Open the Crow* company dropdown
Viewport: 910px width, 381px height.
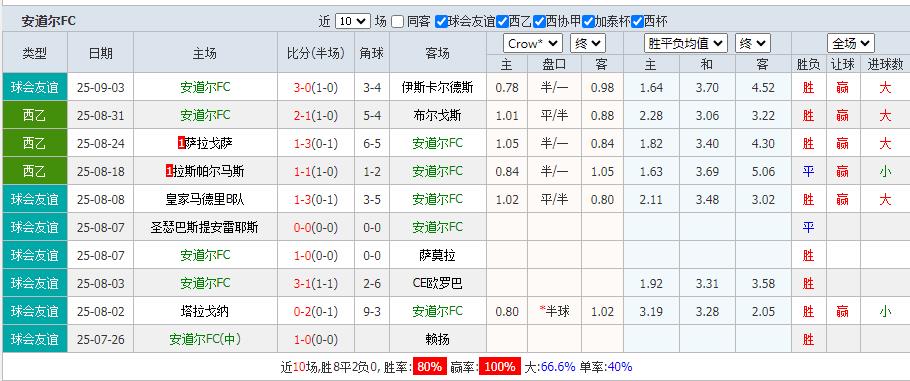(533, 43)
